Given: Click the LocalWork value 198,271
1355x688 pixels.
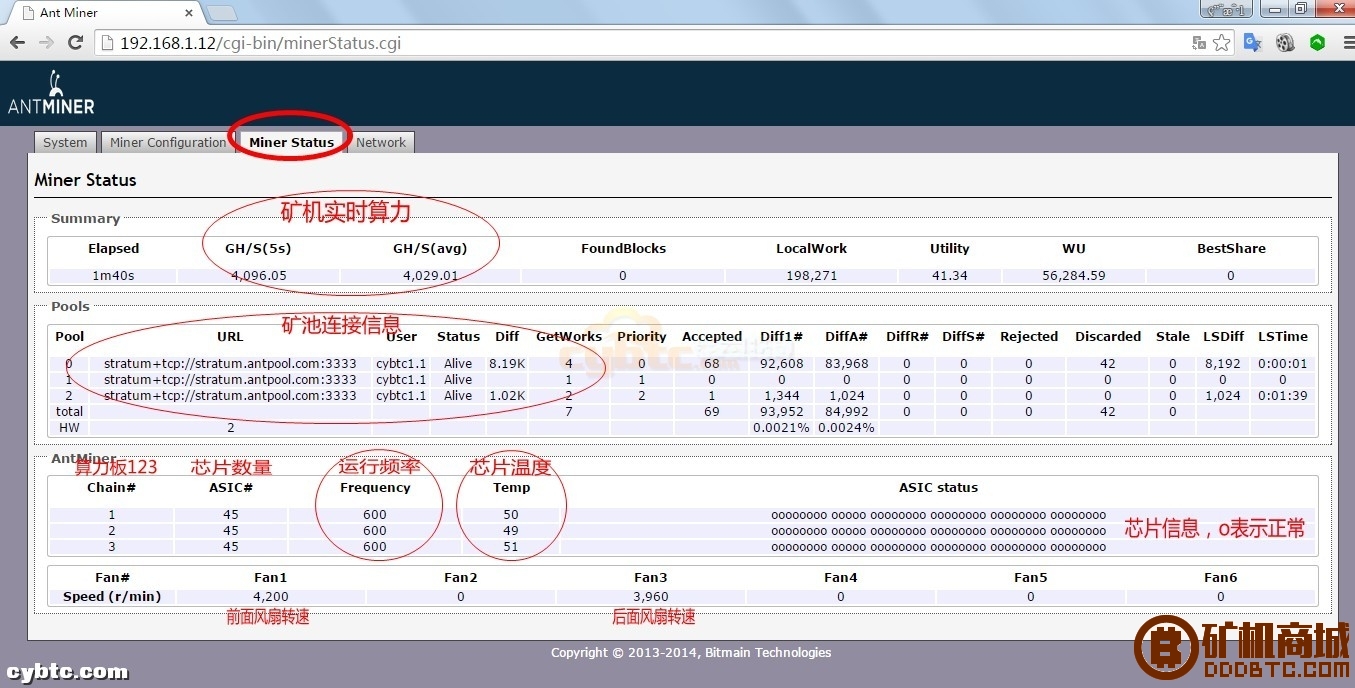Looking at the screenshot, I should (x=811, y=275).
